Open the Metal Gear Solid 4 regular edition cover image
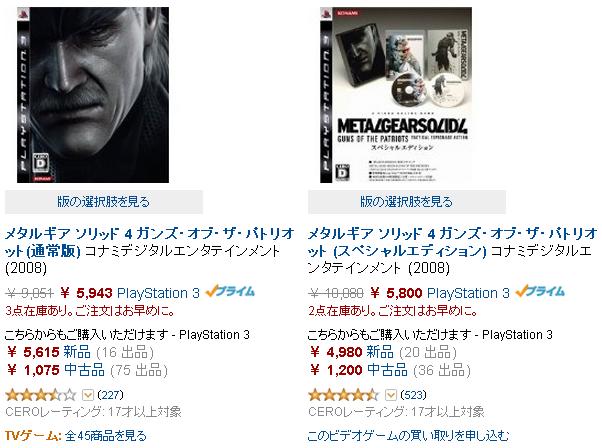 pyautogui.click(x=93, y=95)
